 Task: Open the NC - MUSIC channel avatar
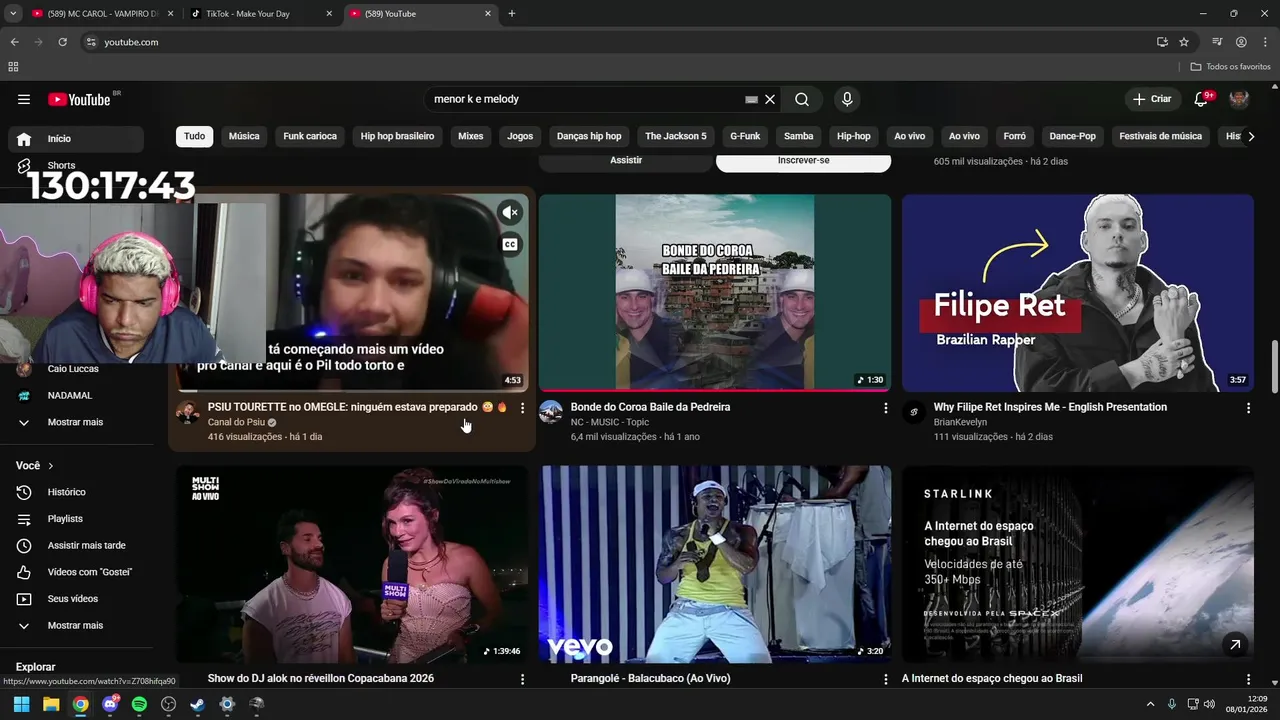pyautogui.click(x=550, y=412)
